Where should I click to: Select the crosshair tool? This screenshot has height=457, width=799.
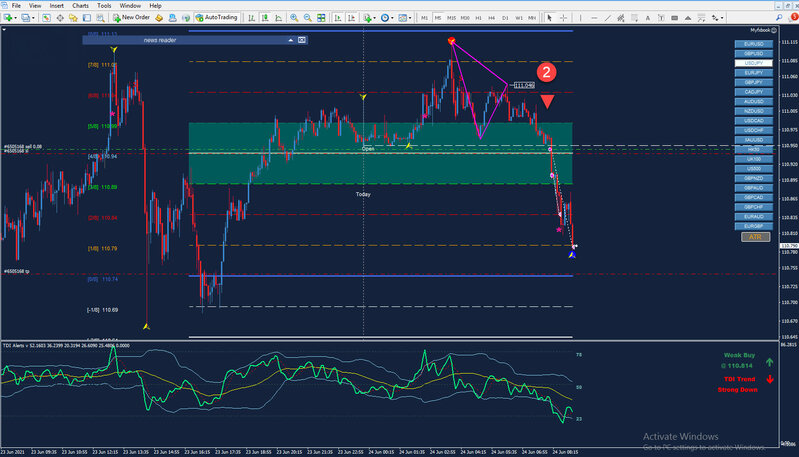pyautogui.click(x=564, y=18)
